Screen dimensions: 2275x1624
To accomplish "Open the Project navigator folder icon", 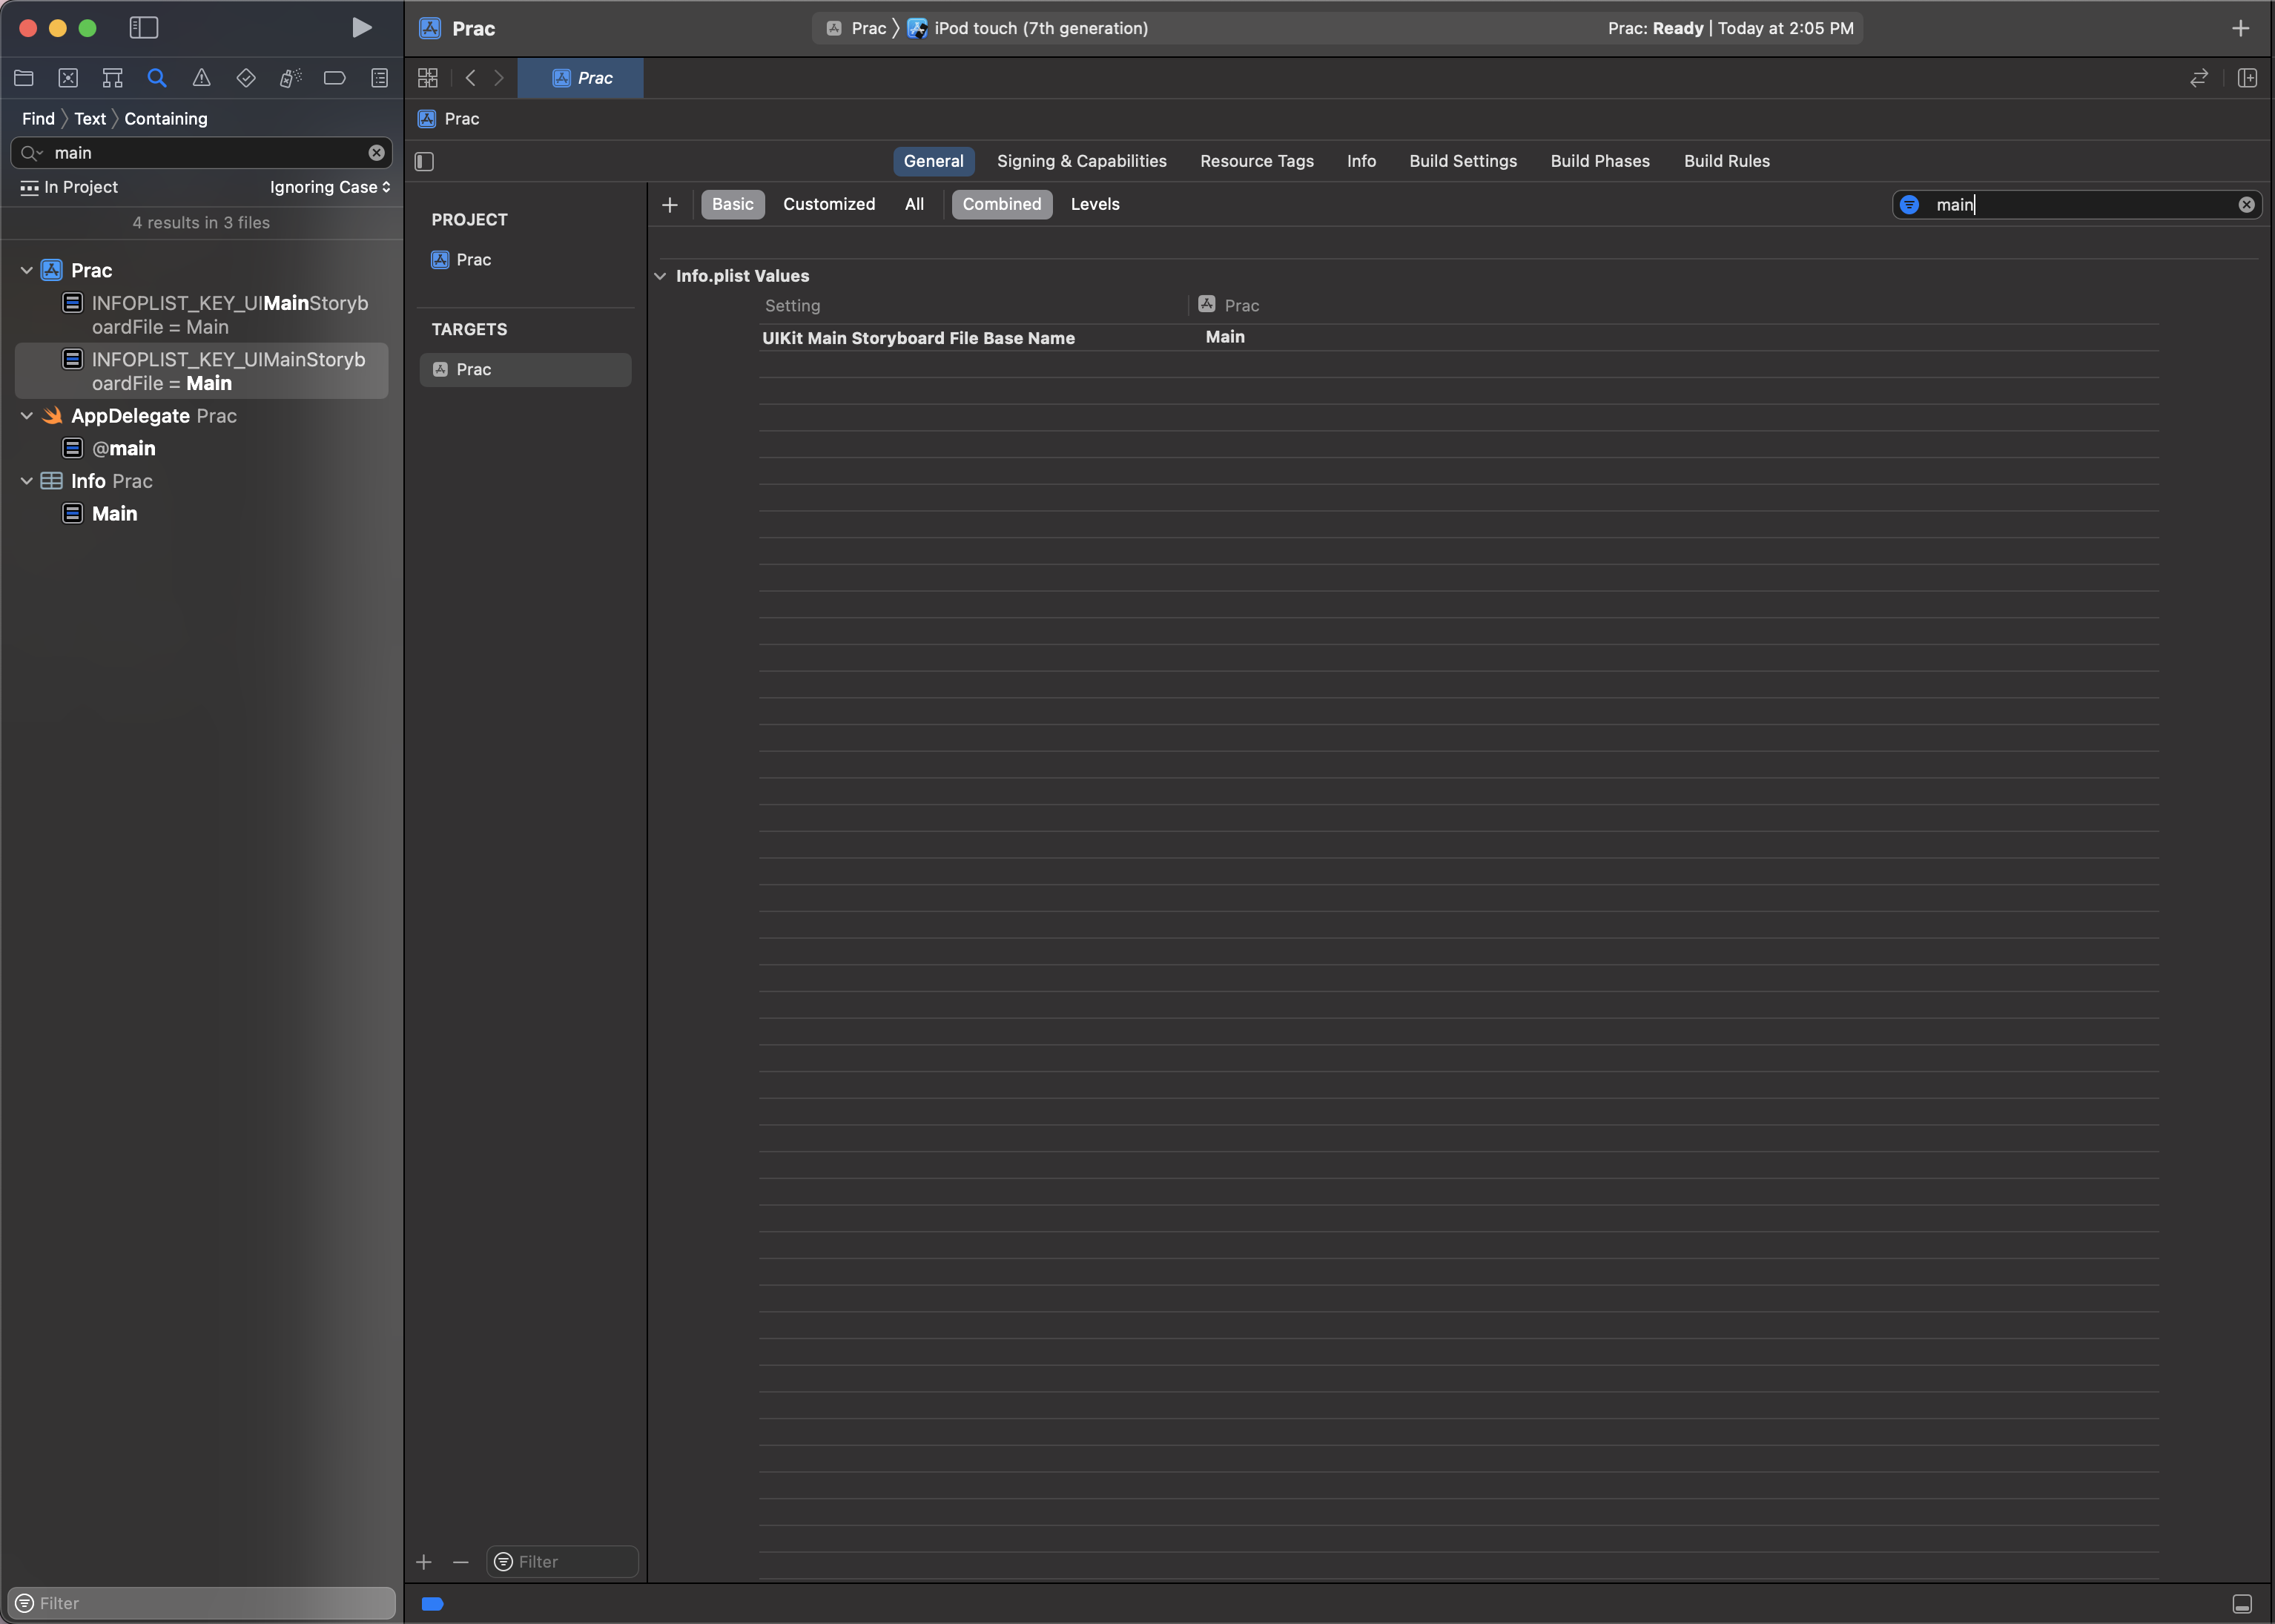I will click(24, 78).
